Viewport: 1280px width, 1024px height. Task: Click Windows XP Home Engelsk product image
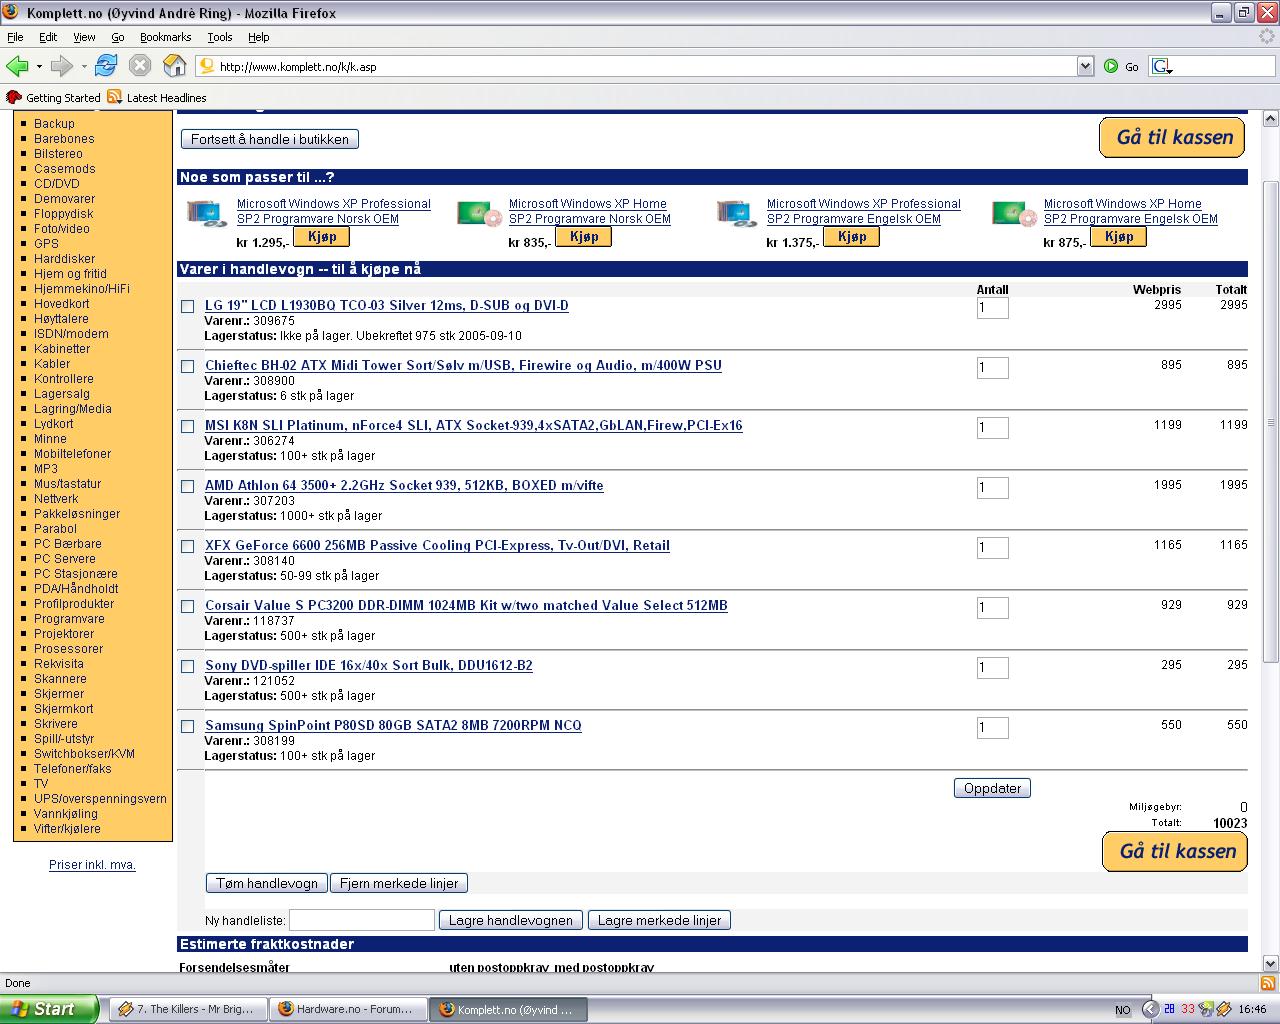pos(1015,213)
